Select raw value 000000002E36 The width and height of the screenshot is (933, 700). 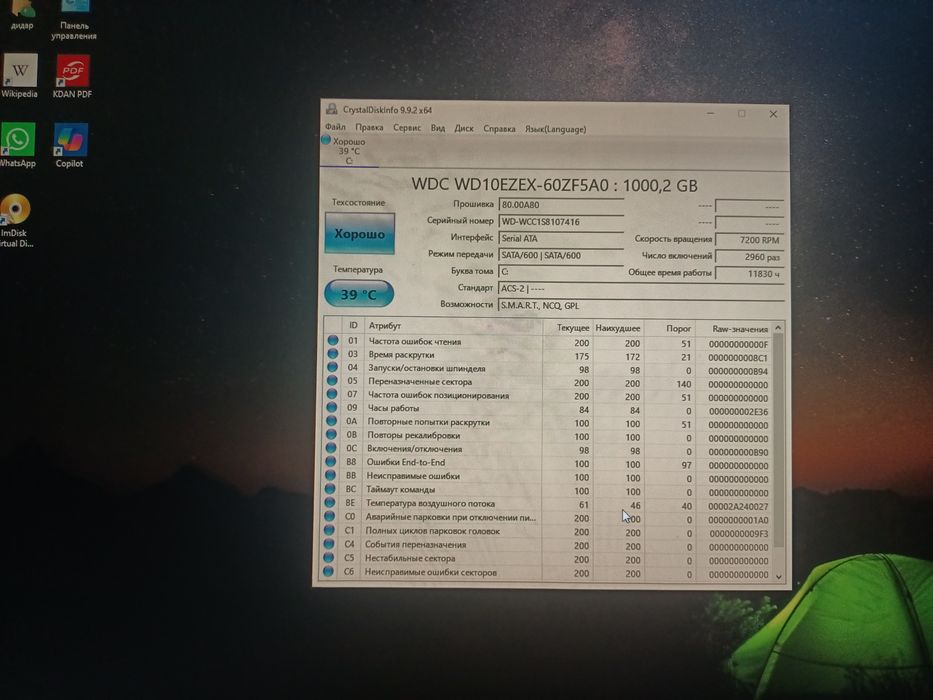tap(738, 411)
